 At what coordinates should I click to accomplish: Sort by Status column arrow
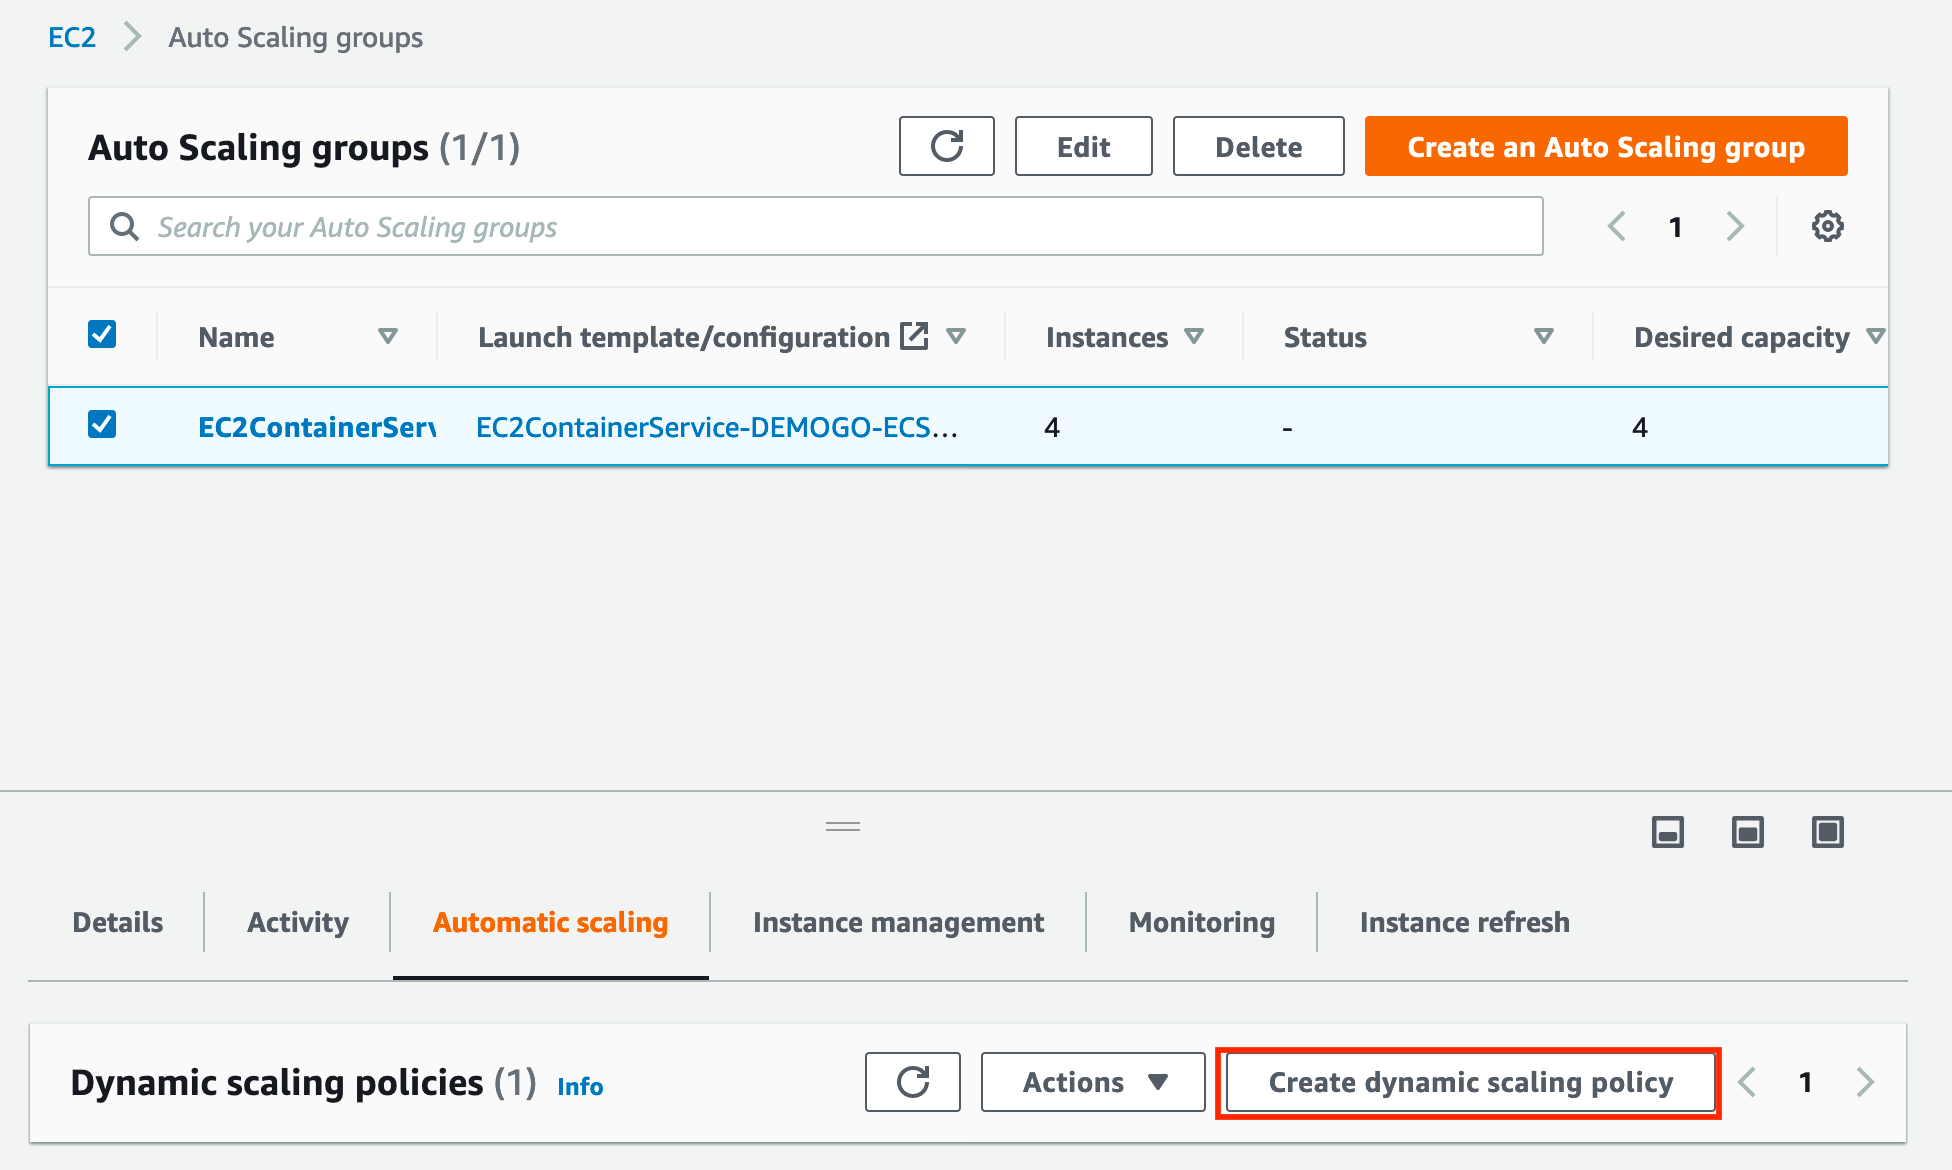coord(1544,336)
